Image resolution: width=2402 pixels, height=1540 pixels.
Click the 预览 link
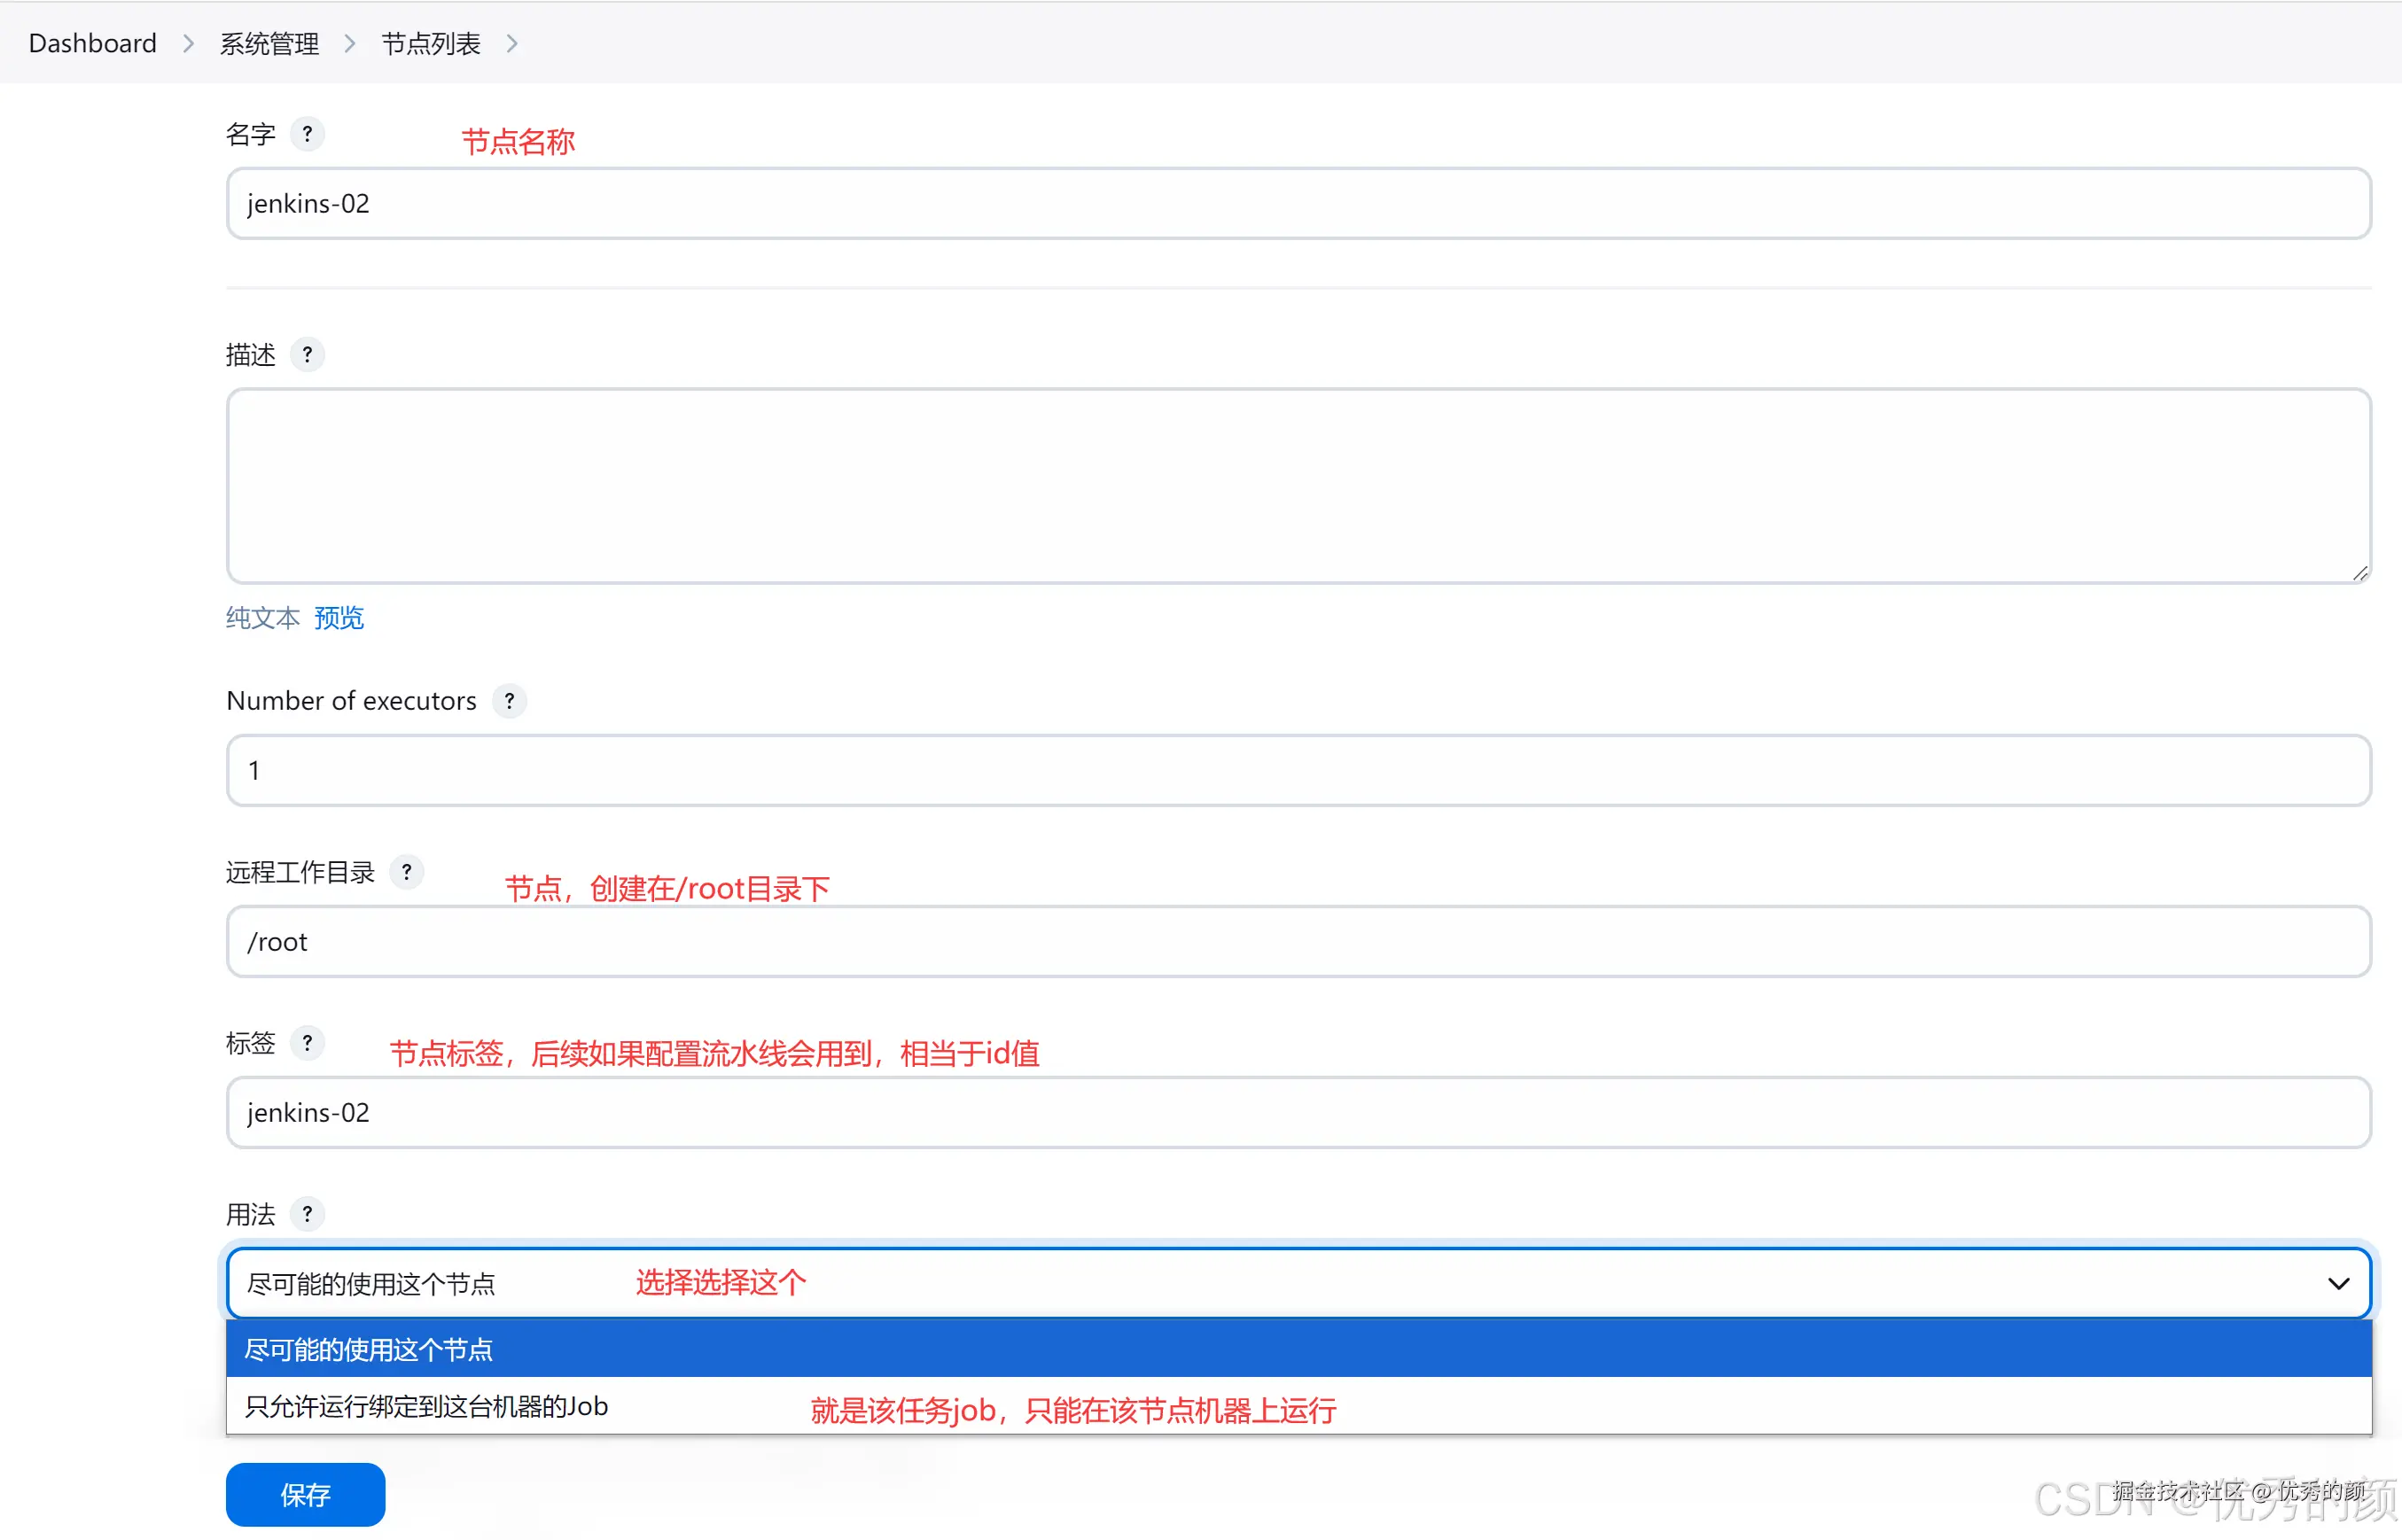pyautogui.click(x=339, y=618)
